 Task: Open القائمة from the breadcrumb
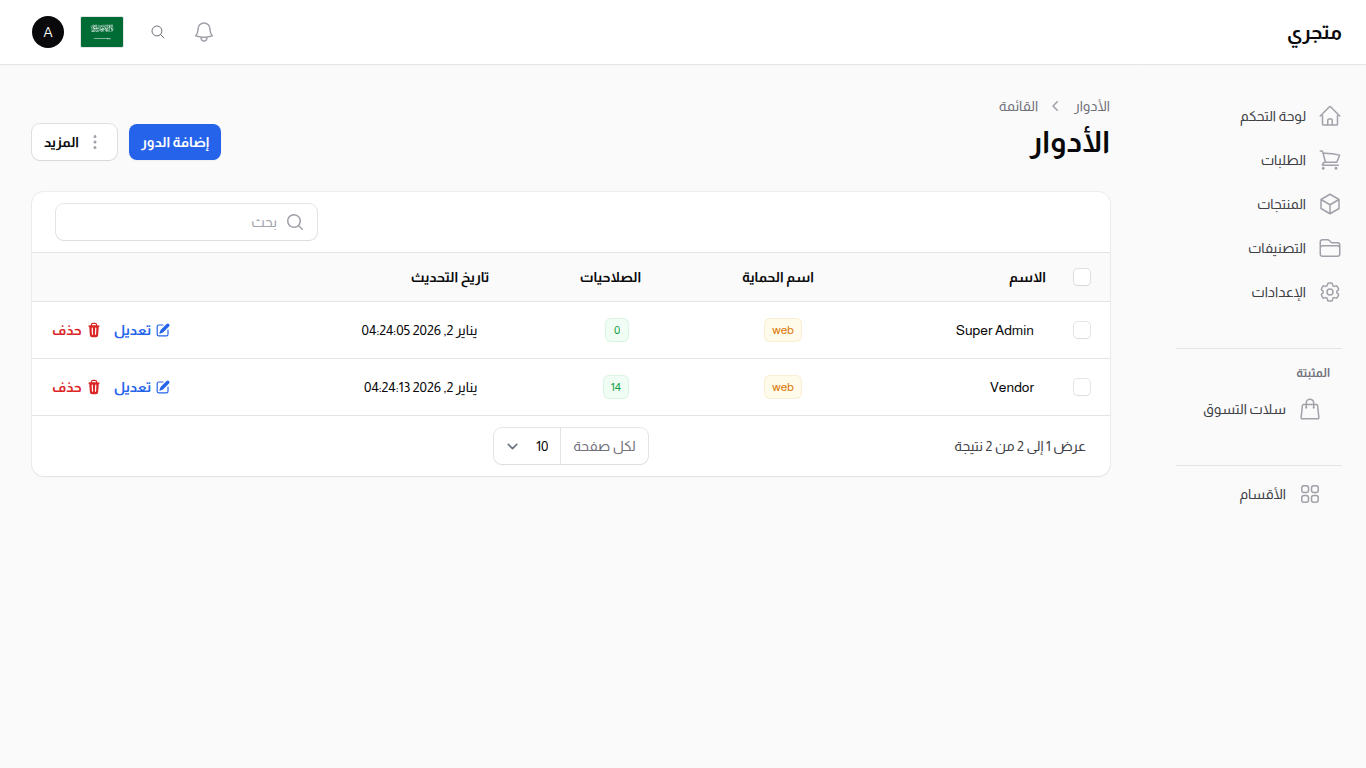[x=1019, y=106]
